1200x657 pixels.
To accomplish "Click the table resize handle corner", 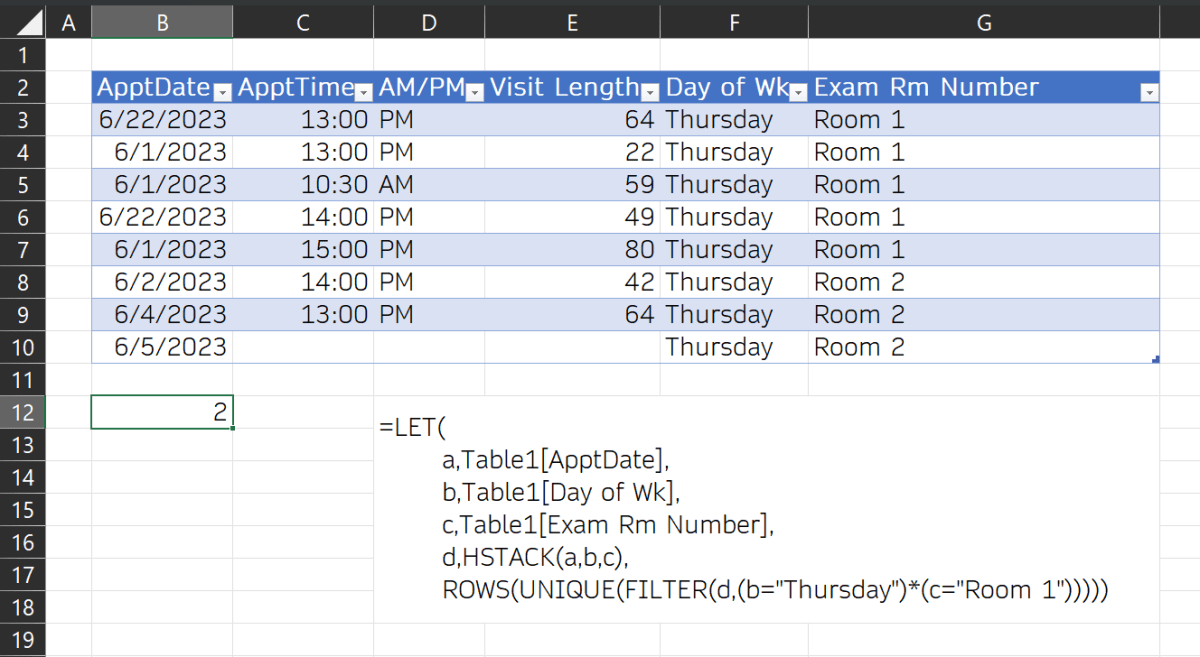I will pos(1156,359).
